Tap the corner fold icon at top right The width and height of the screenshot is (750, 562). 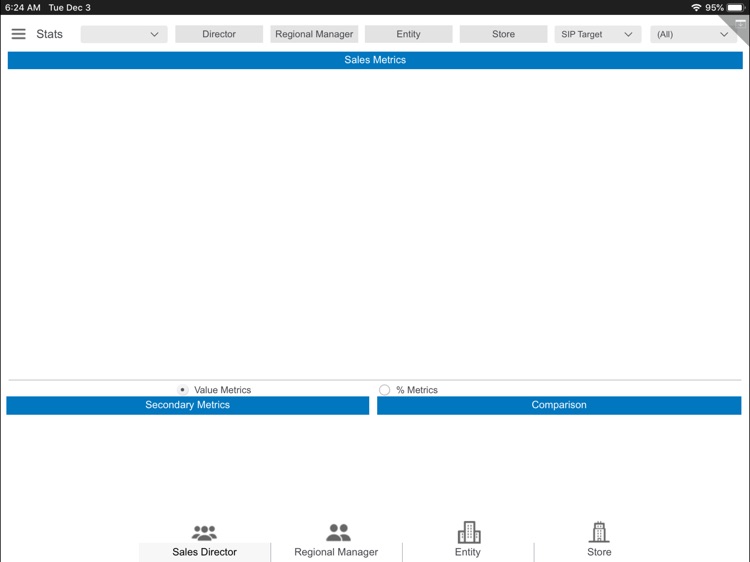738,26
